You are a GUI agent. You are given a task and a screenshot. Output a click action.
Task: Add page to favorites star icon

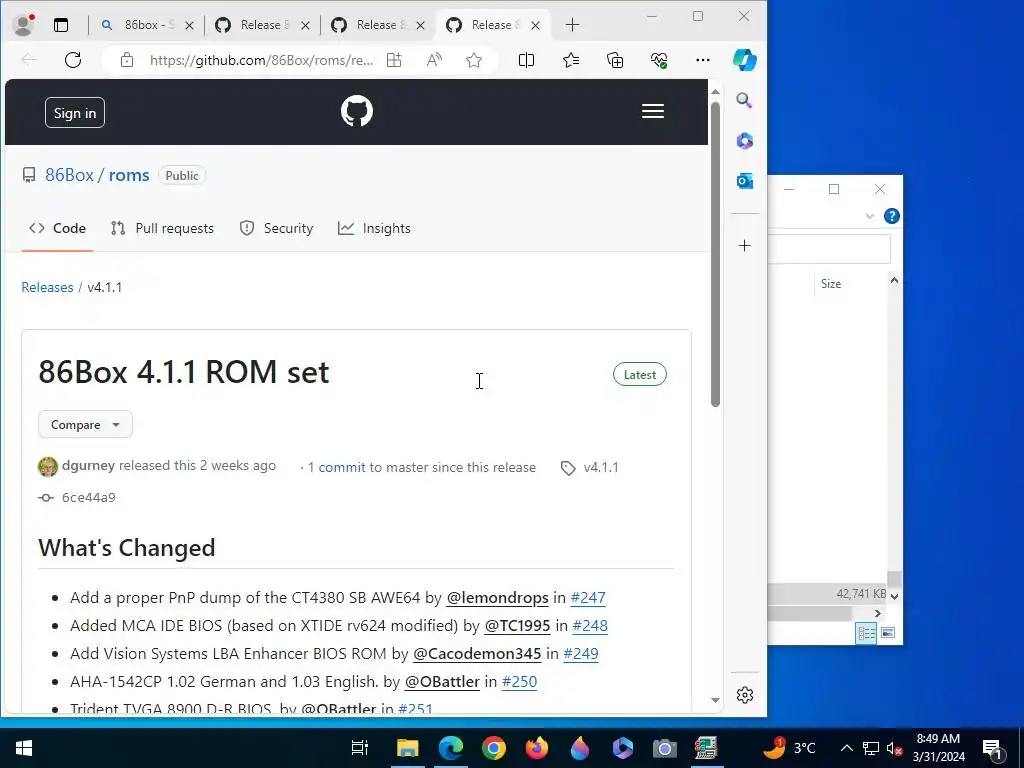pyautogui.click(x=474, y=60)
